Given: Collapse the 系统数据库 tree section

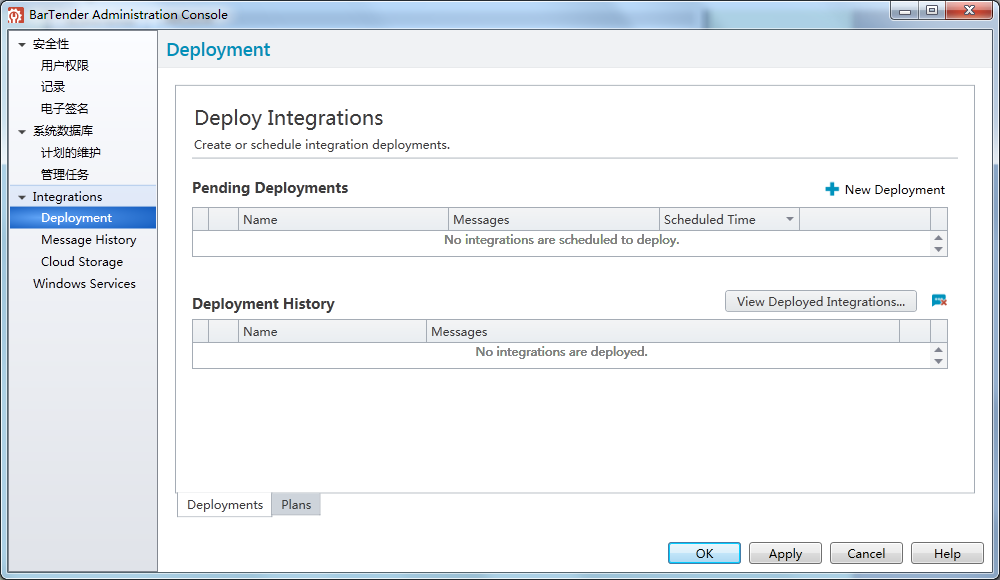Looking at the screenshot, I should point(22,131).
